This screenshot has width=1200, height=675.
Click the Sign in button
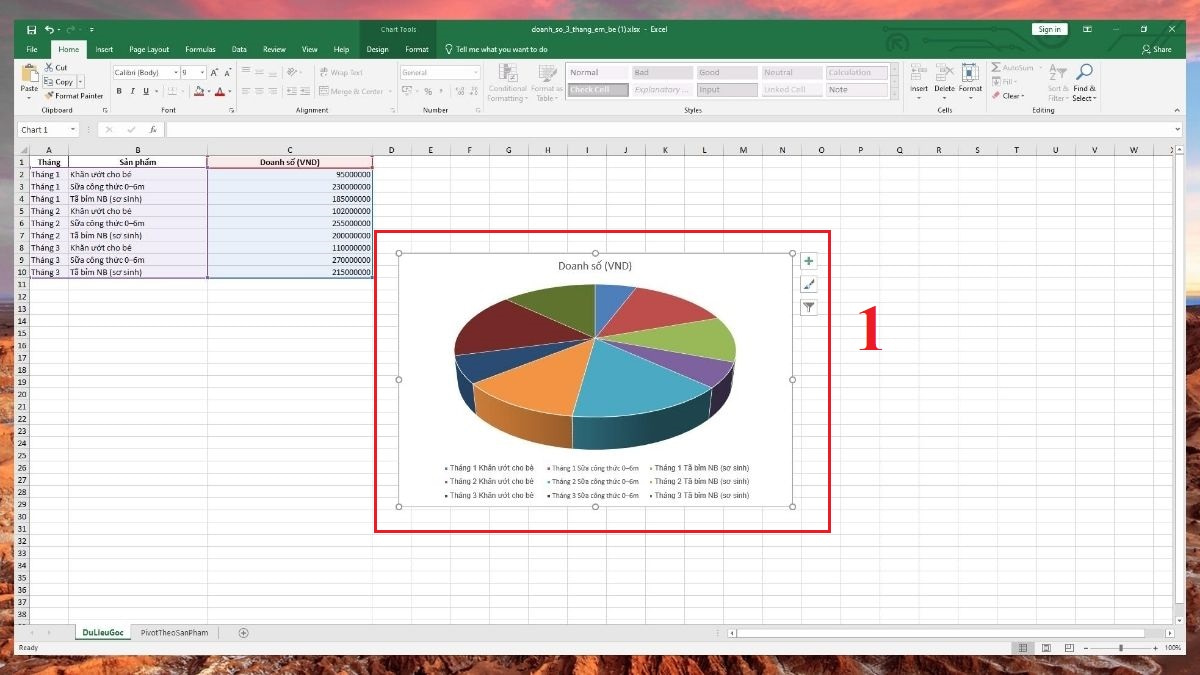(x=1049, y=30)
